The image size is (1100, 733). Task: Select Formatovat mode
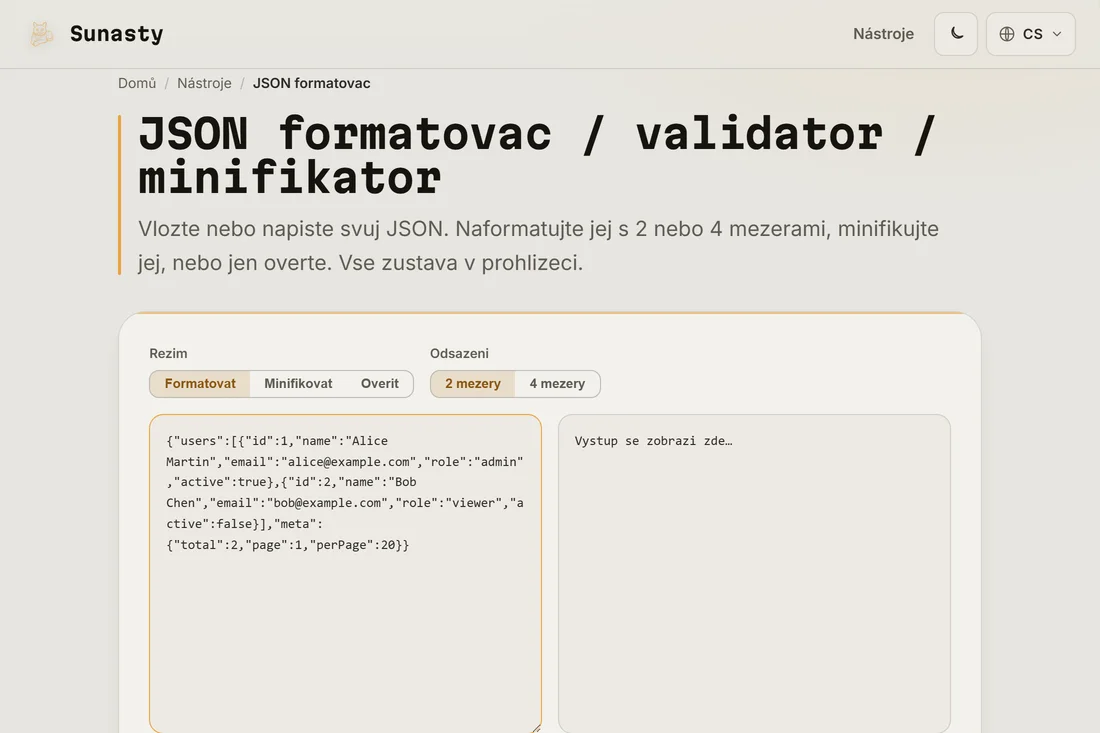click(200, 384)
